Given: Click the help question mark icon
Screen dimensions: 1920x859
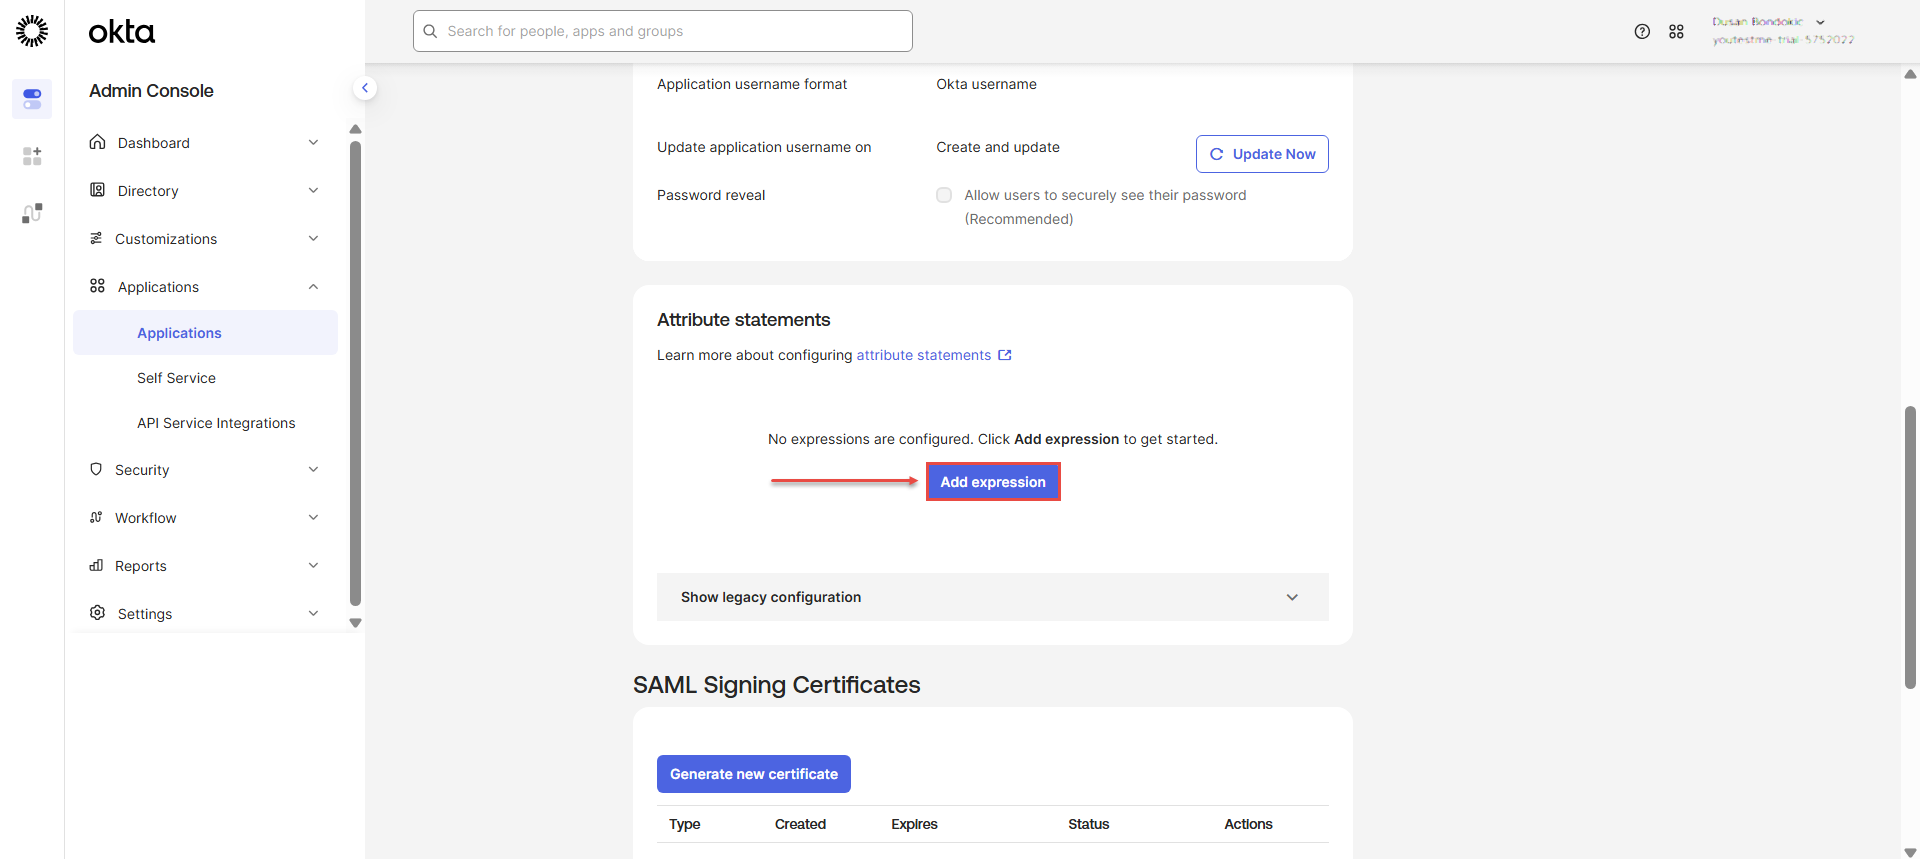Looking at the screenshot, I should (1642, 32).
